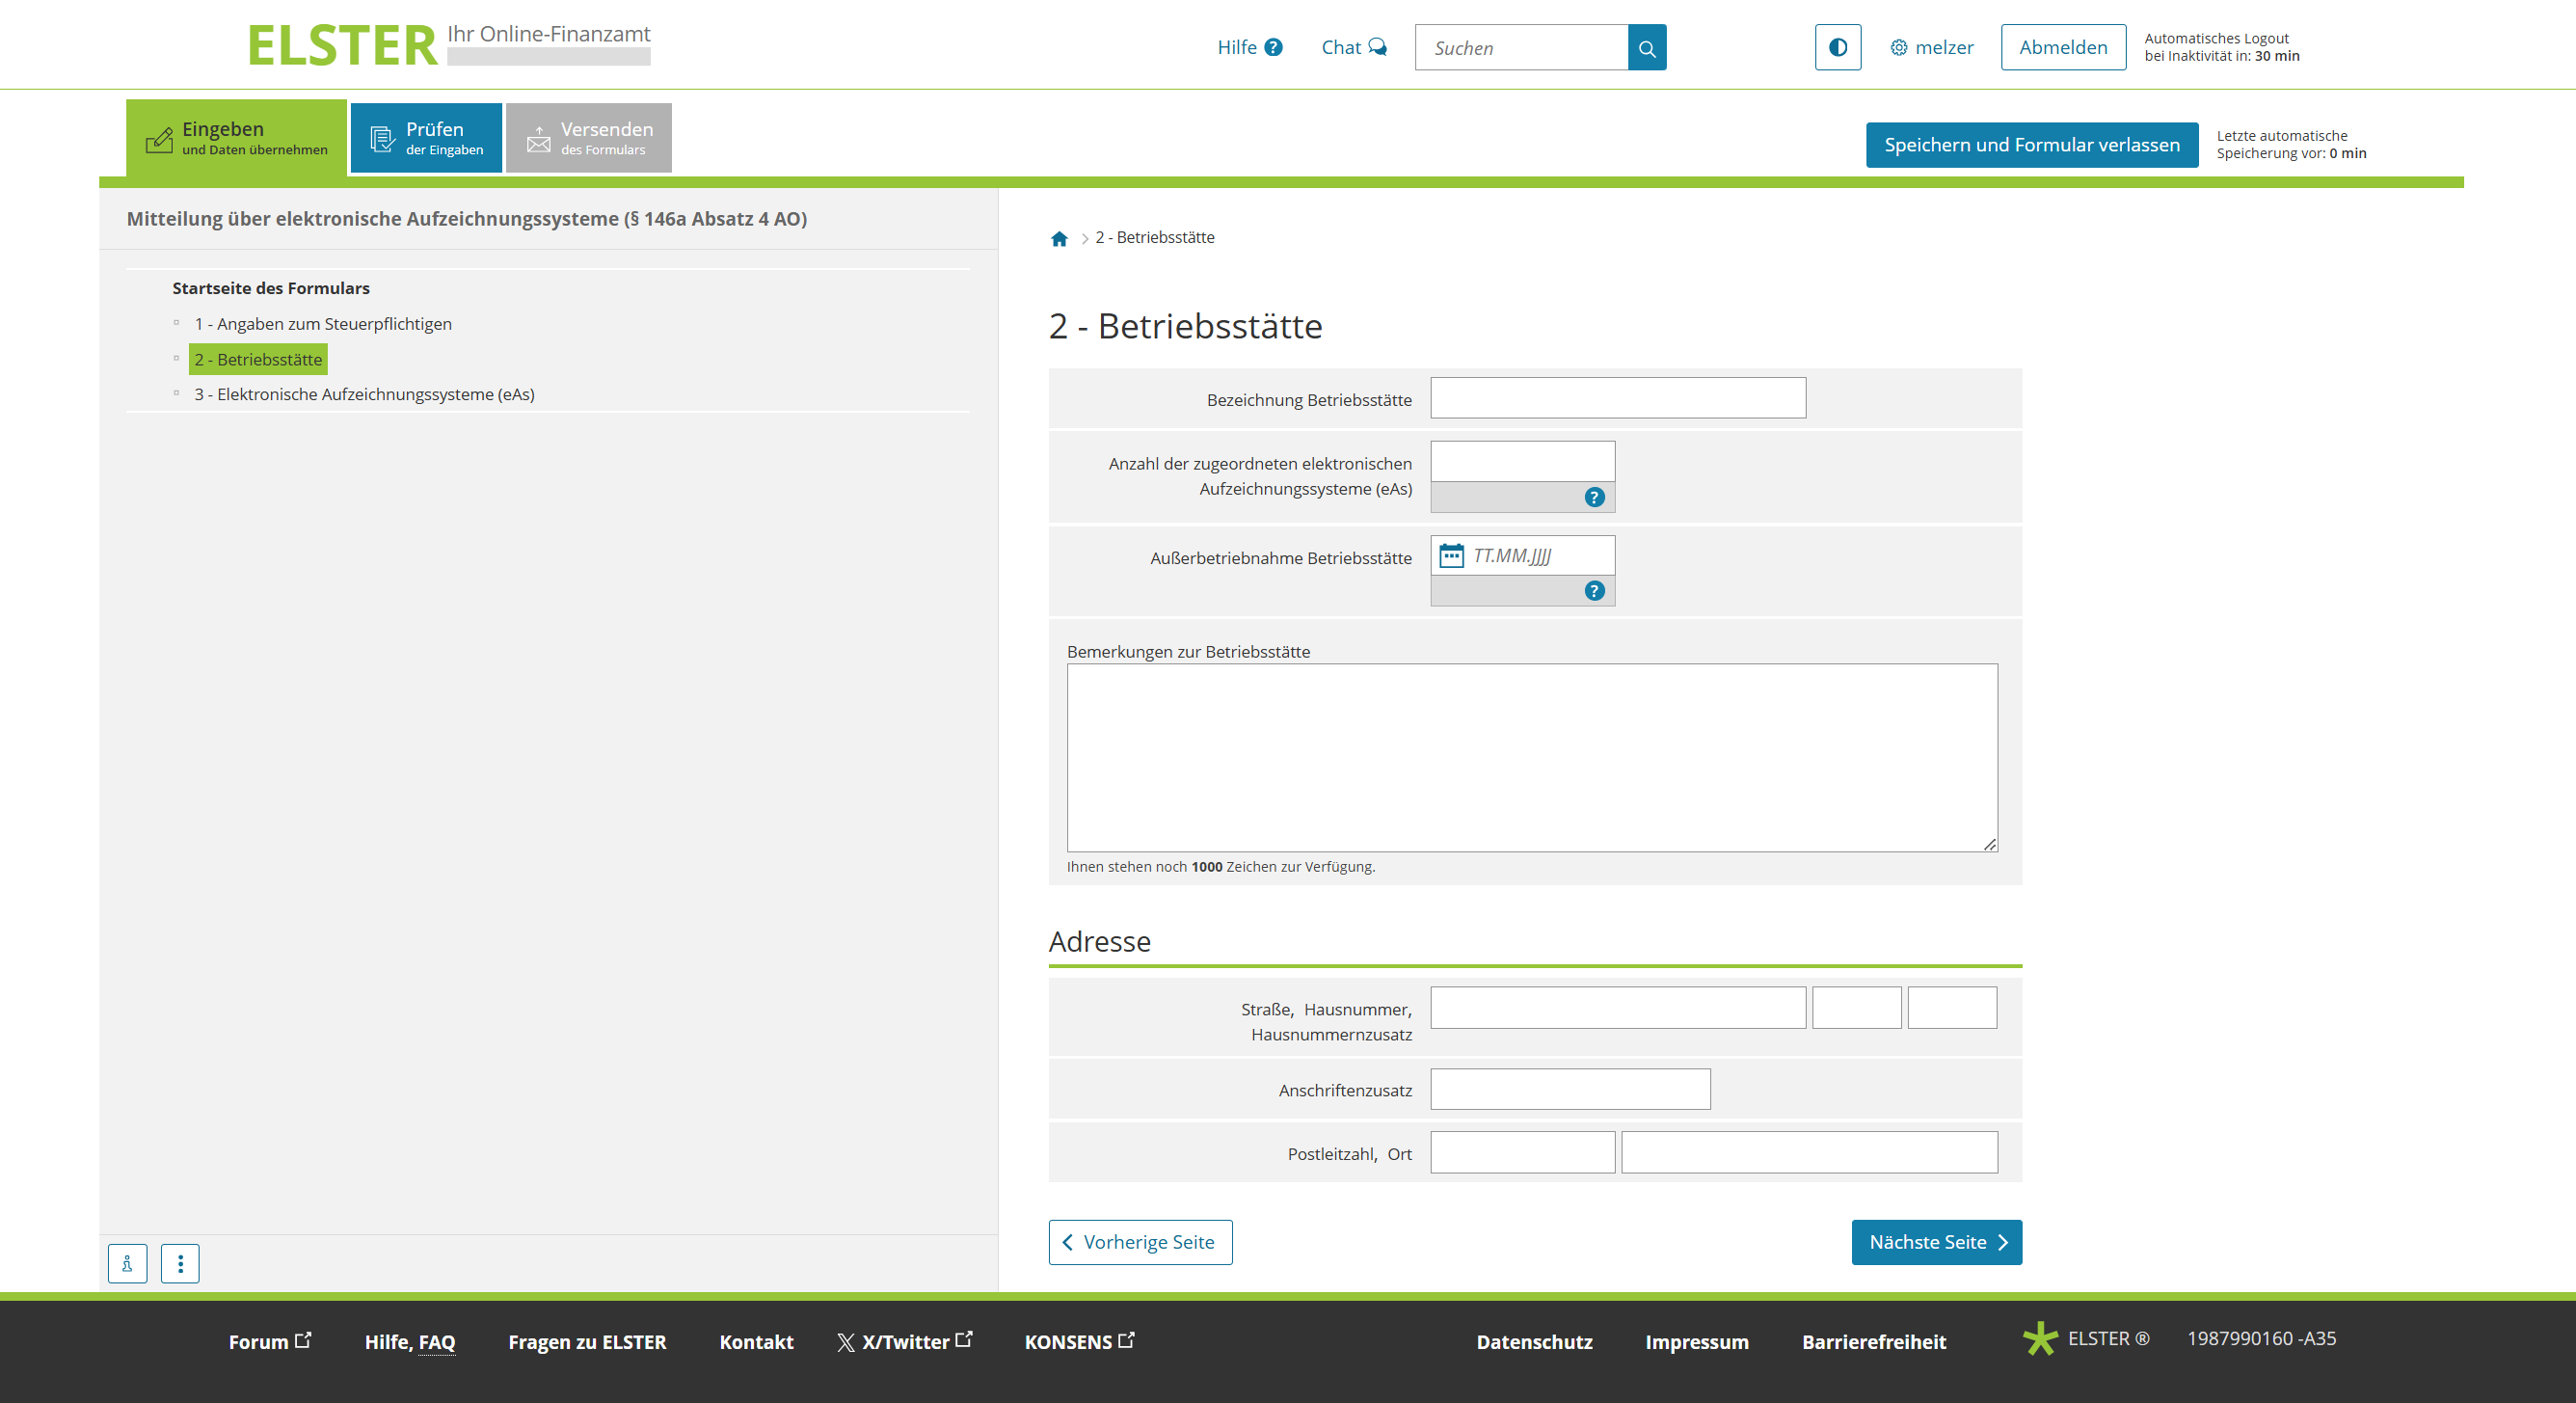The width and height of the screenshot is (2576, 1403).
Task: Open the calendar date picker icon
Action: (1451, 556)
